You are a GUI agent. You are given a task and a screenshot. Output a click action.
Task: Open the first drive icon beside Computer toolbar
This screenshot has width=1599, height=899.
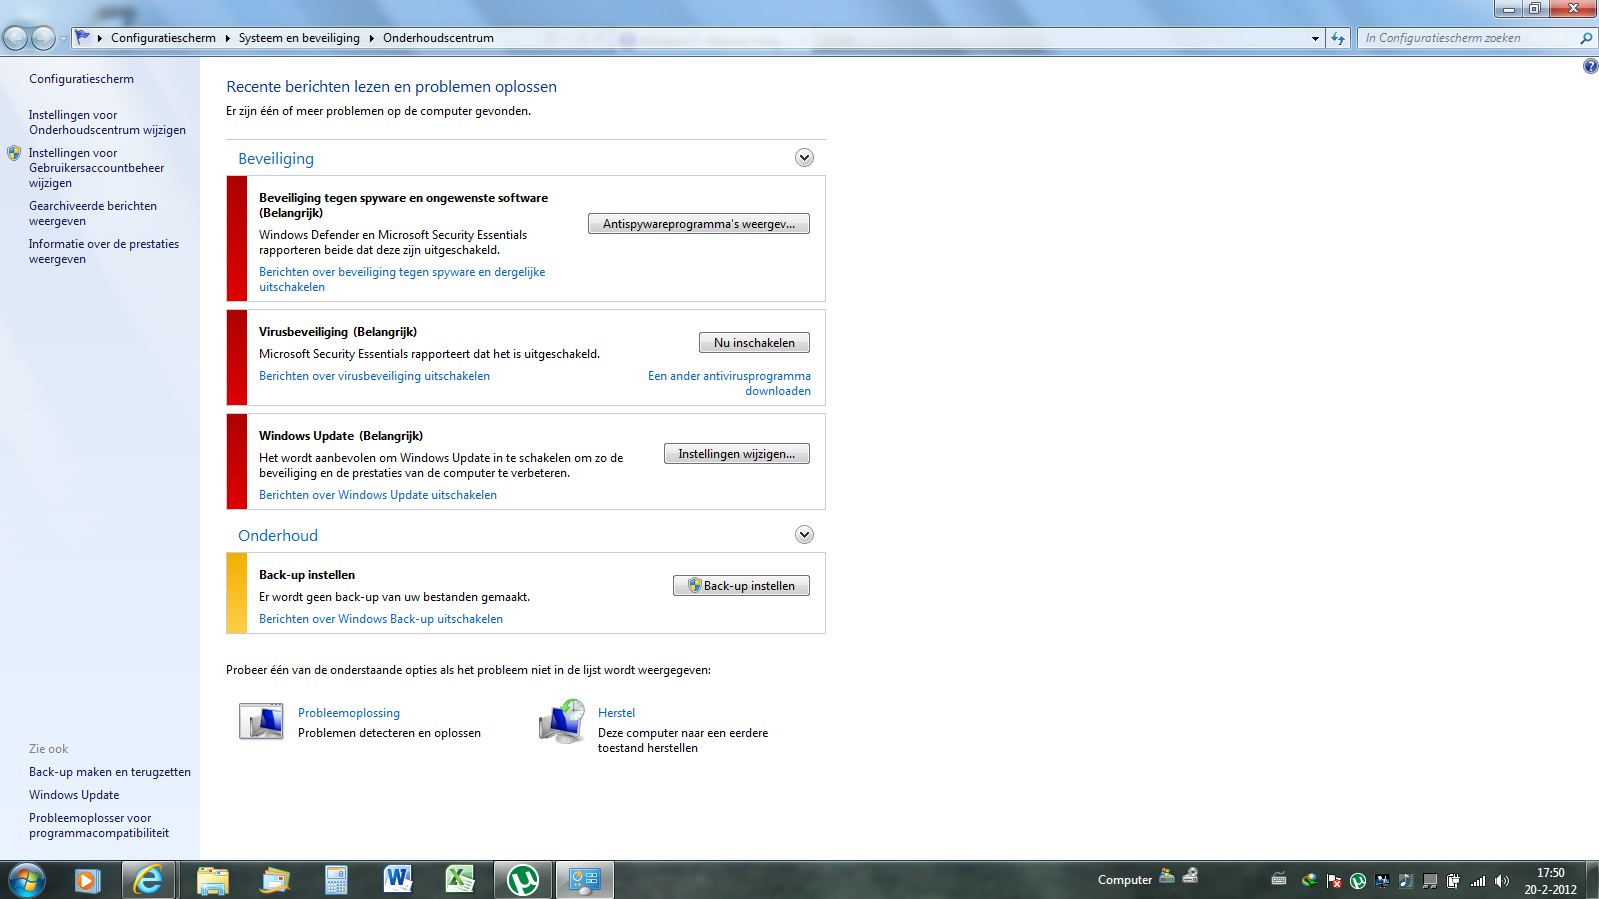click(1167, 876)
